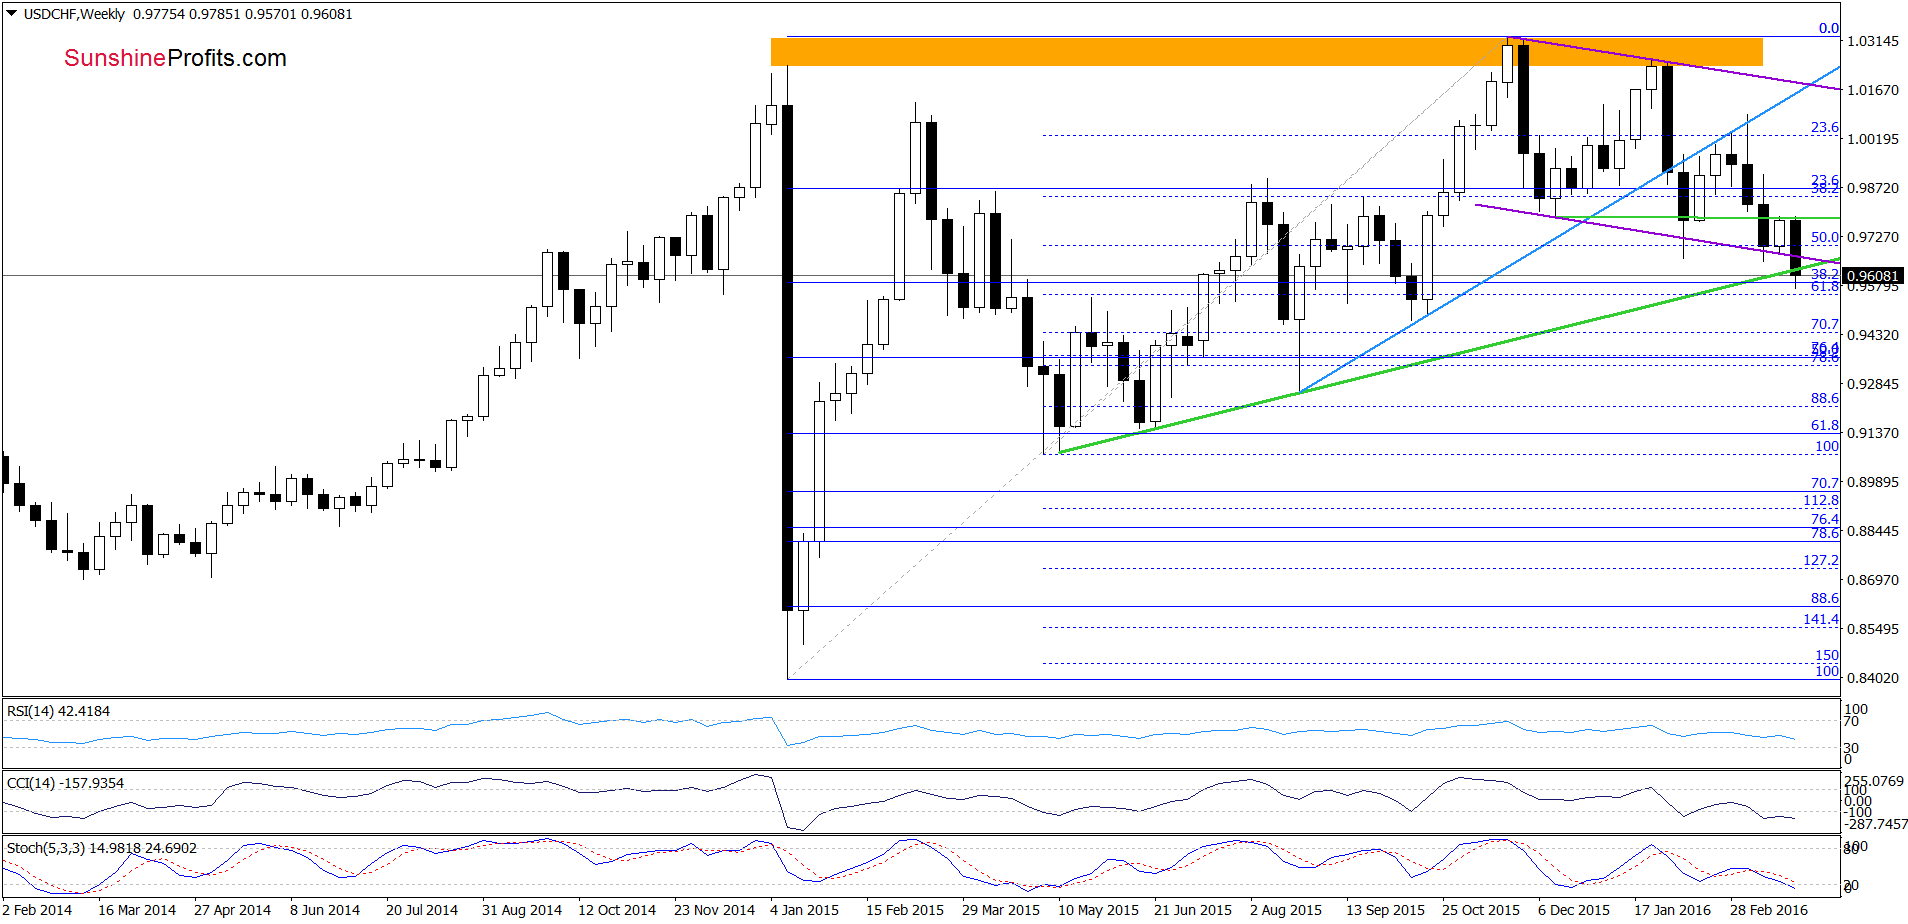This screenshot has height=924, width=1908.
Task: Click the 28 Feb 2016 date label
Action: [x=1768, y=910]
